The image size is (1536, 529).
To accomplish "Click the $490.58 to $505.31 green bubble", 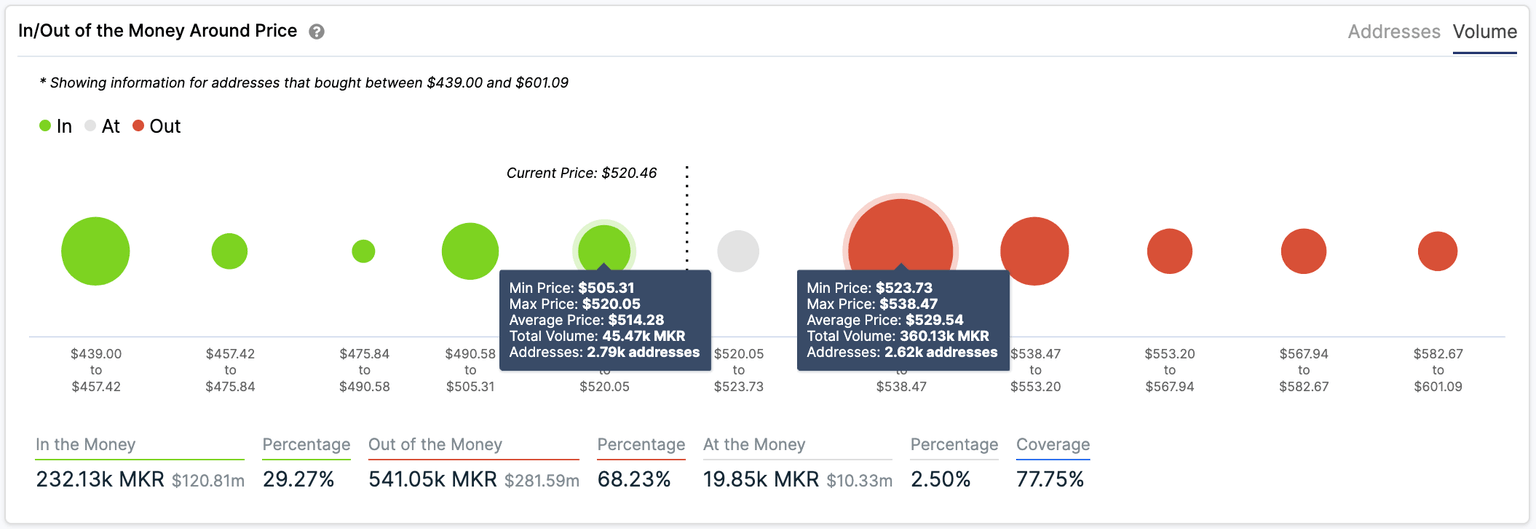I will click(470, 251).
